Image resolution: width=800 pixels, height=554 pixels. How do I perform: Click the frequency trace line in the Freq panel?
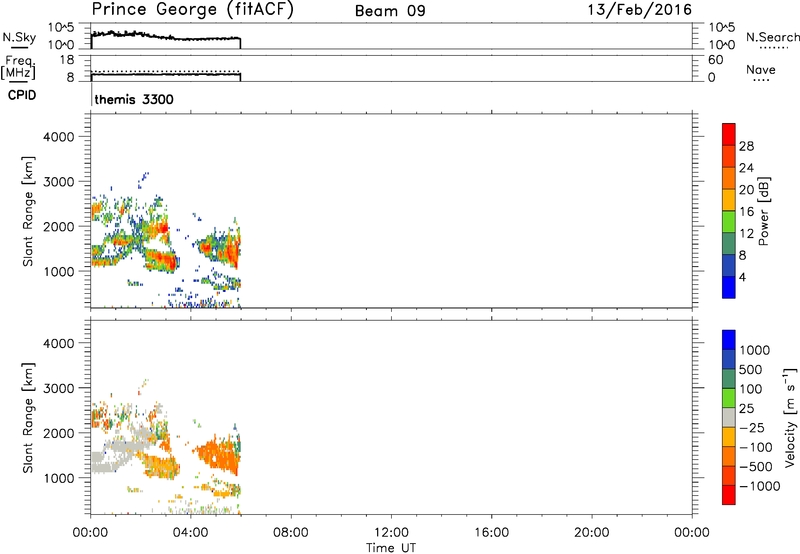pos(166,74)
